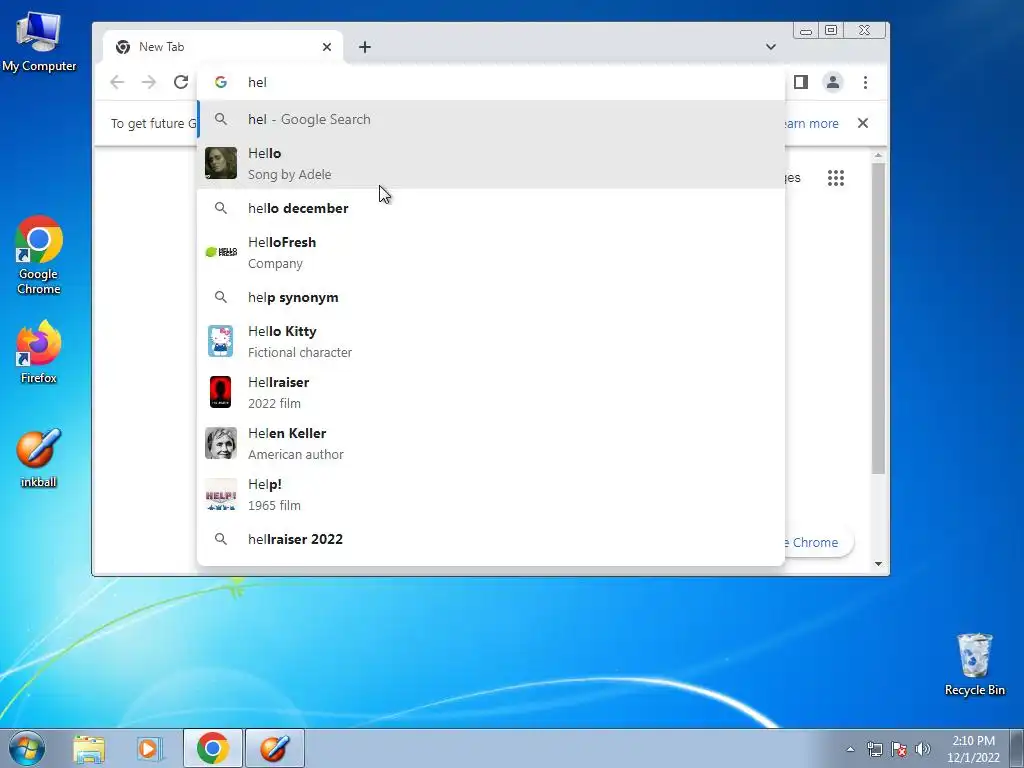The height and width of the screenshot is (768, 1024).
Task: Select Hello Song by Adele suggestion
Action: (491, 163)
